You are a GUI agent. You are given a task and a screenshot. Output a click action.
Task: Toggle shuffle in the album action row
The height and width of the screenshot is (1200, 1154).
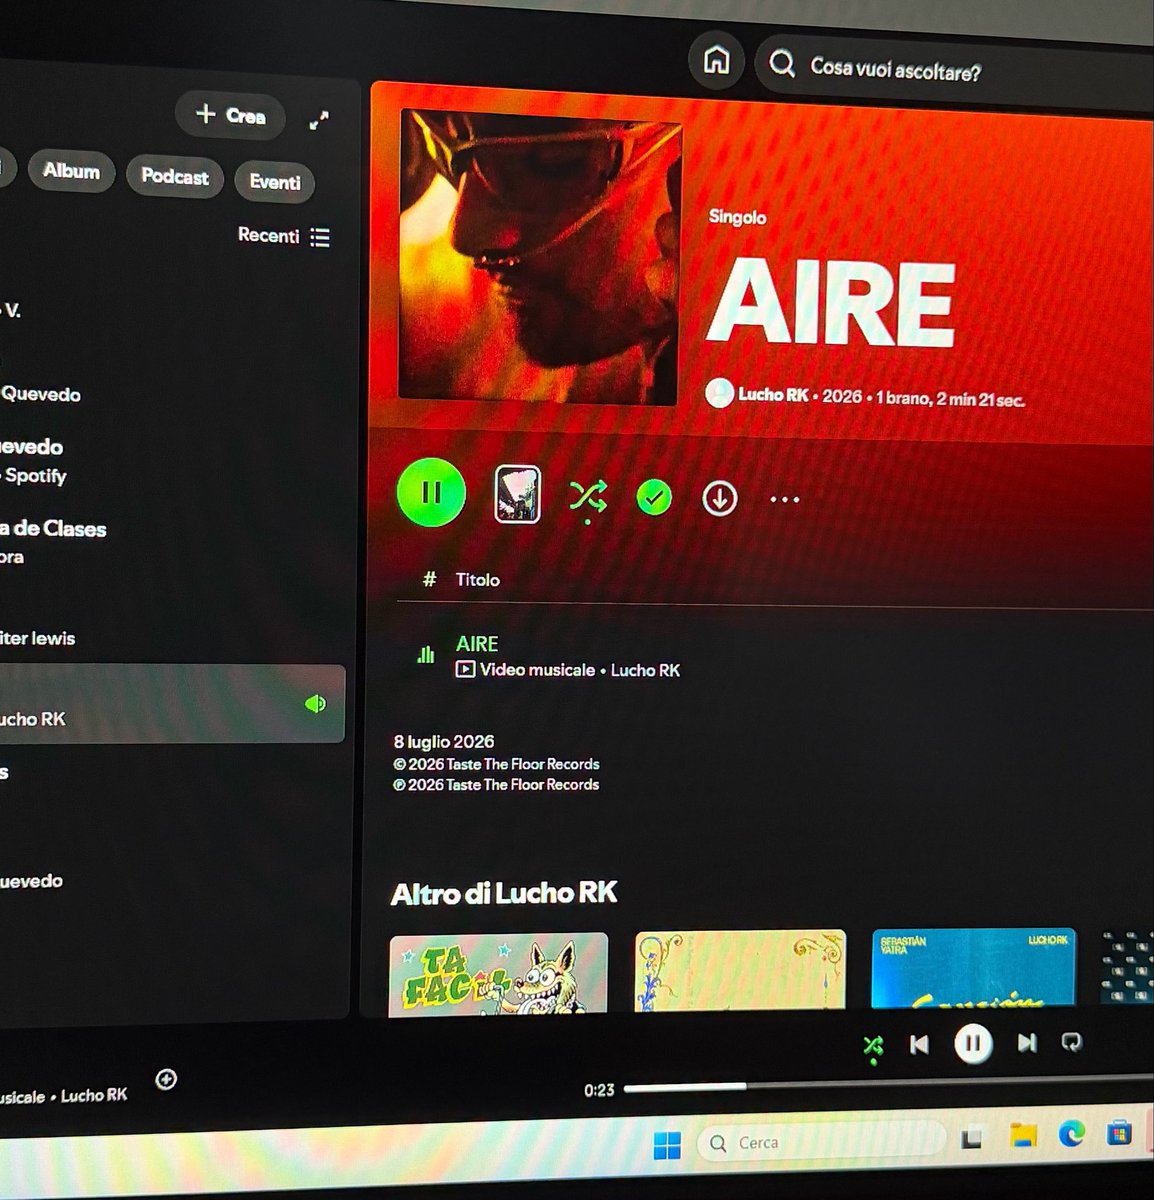coord(587,496)
